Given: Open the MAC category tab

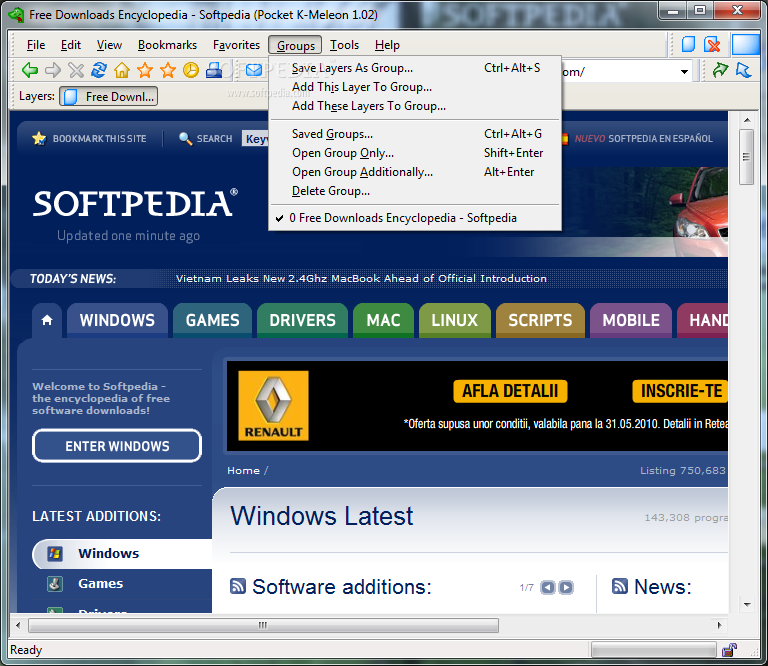Looking at the screenshot, I should [x=384, y=320].
